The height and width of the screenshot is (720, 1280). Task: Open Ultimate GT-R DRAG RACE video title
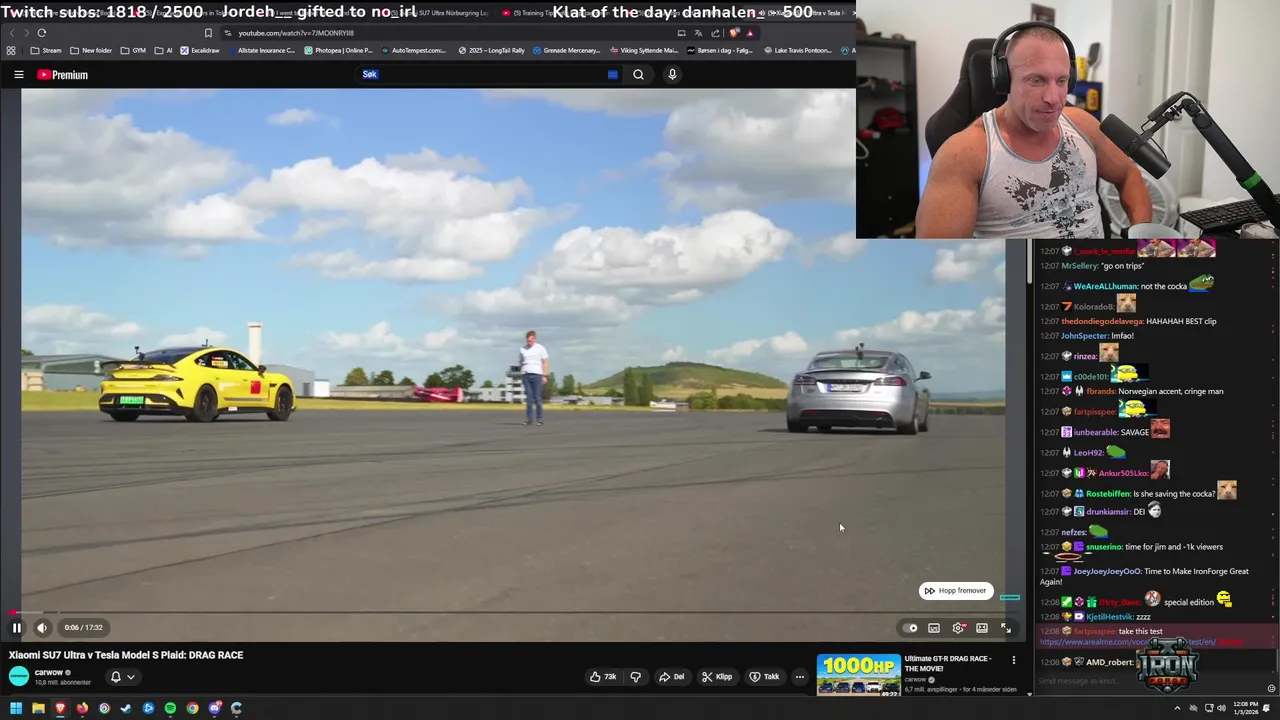[x=947, y=665]
